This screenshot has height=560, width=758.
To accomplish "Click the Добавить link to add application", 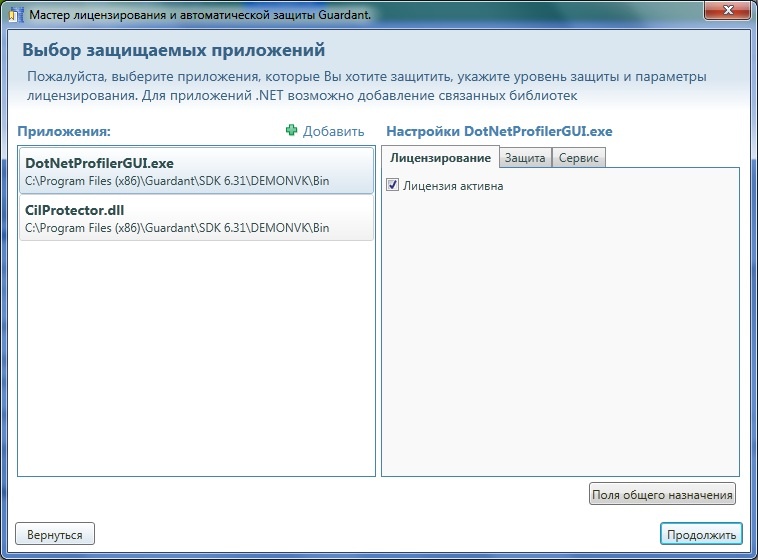I will click(x=334, y=131).
